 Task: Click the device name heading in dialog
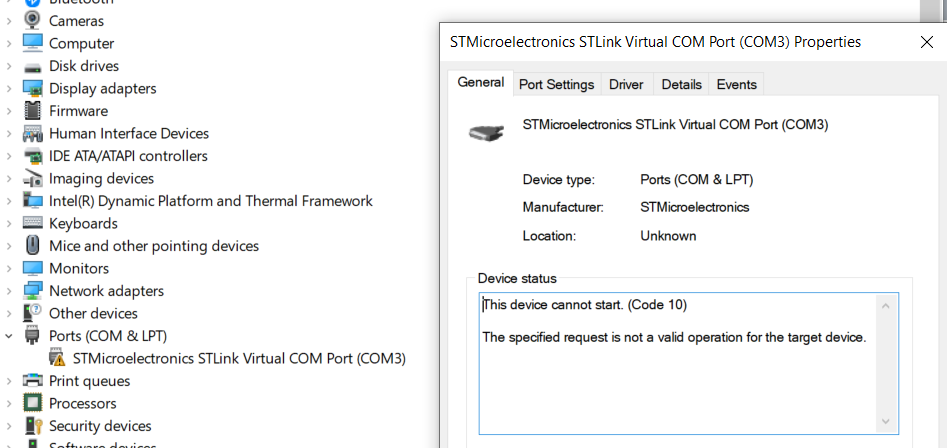tap(675, 125)
